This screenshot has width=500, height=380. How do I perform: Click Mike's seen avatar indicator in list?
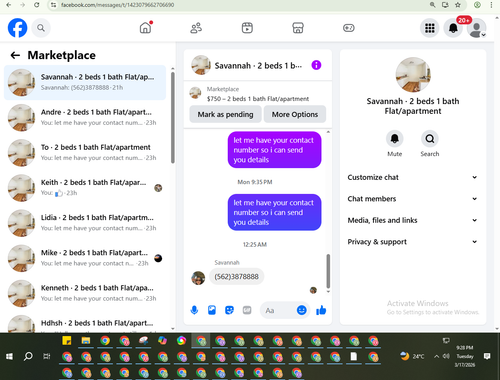(x=158, y=258)
